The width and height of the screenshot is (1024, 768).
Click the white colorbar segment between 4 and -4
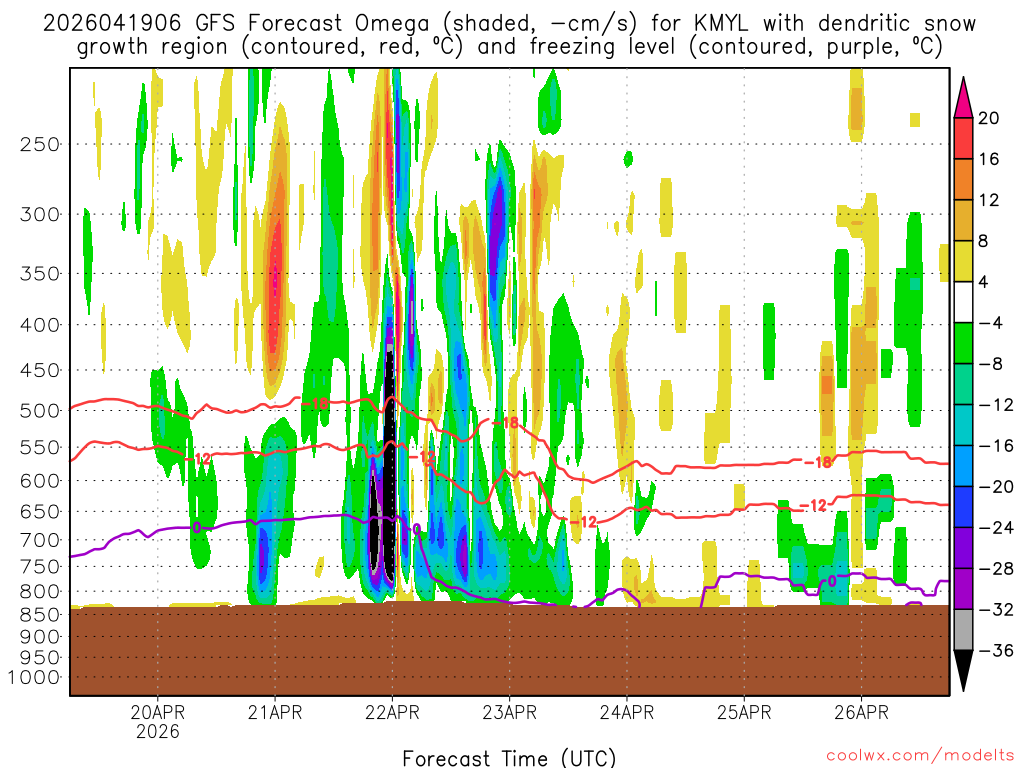coord(964,302)
